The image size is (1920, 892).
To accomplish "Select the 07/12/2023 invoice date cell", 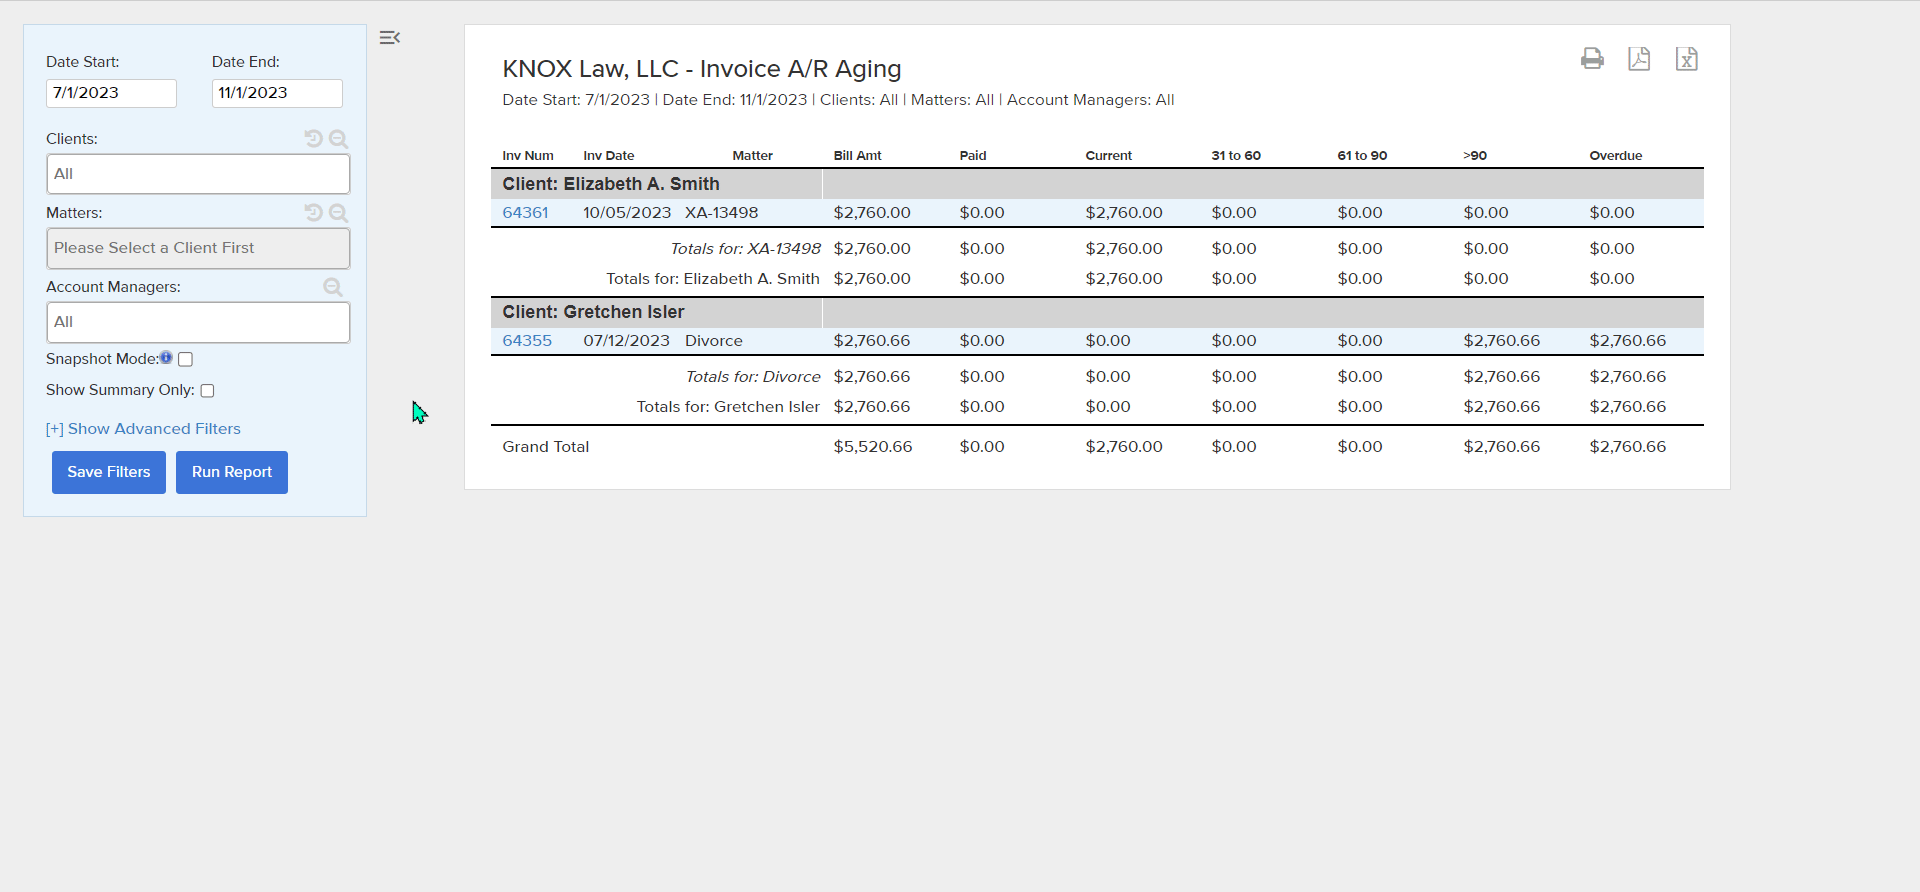I will 627,341.
